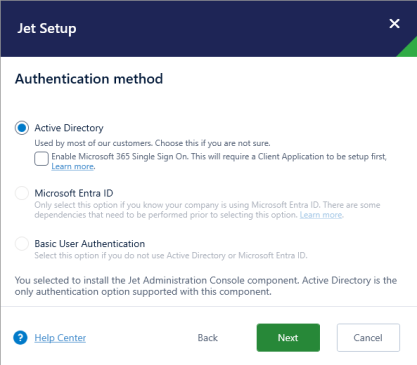The height and width of the screenshot is (365, 417).
Task: Click 'Used by most of our customers' description
Action: (152, 143)
